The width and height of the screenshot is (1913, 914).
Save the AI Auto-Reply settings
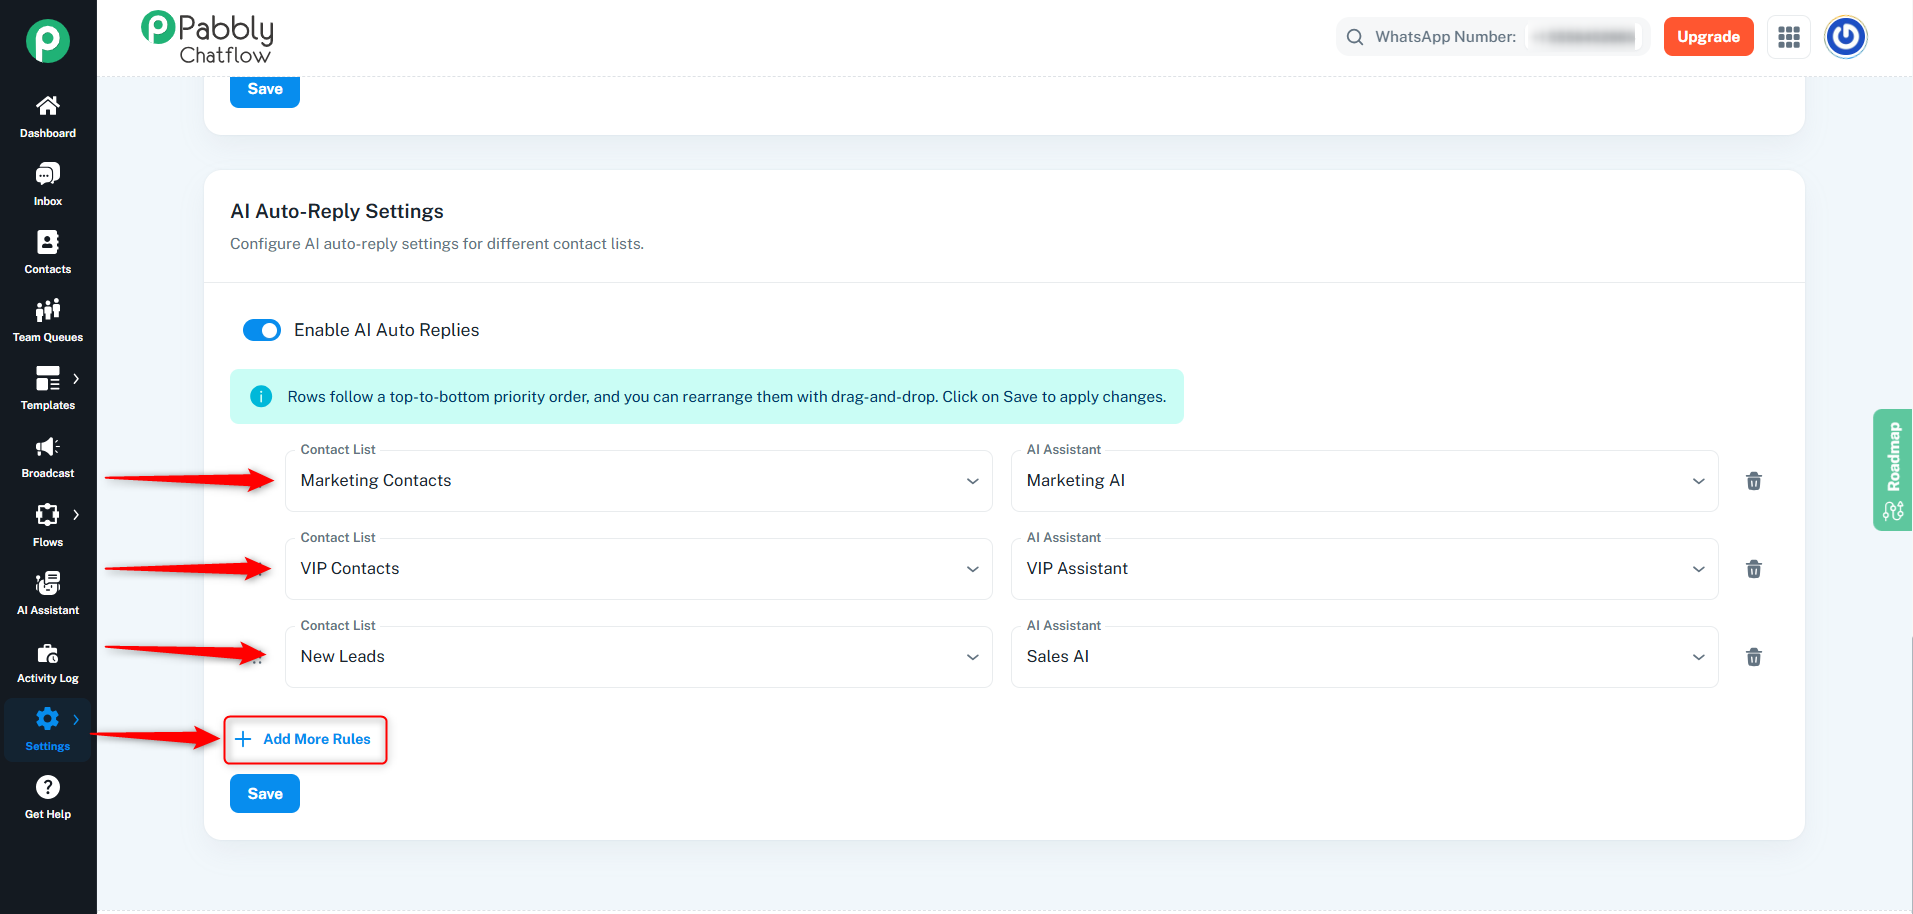pyautogui.click(x=265, y=793)
